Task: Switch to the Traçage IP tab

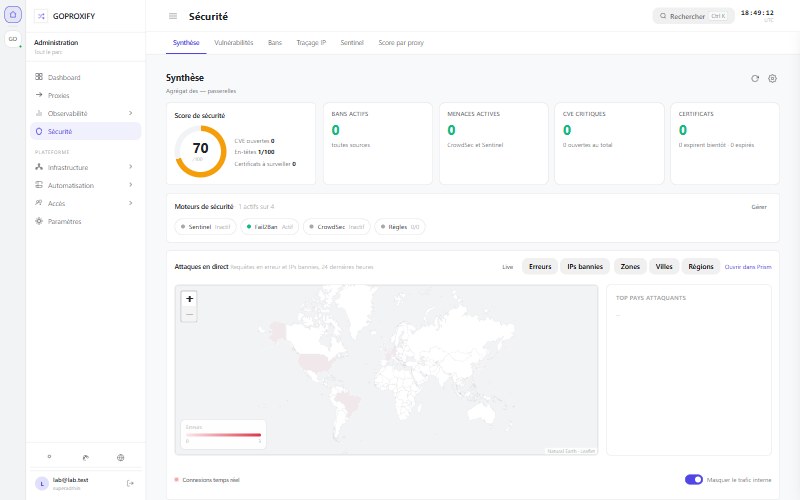Action: (x=311, y=43)
